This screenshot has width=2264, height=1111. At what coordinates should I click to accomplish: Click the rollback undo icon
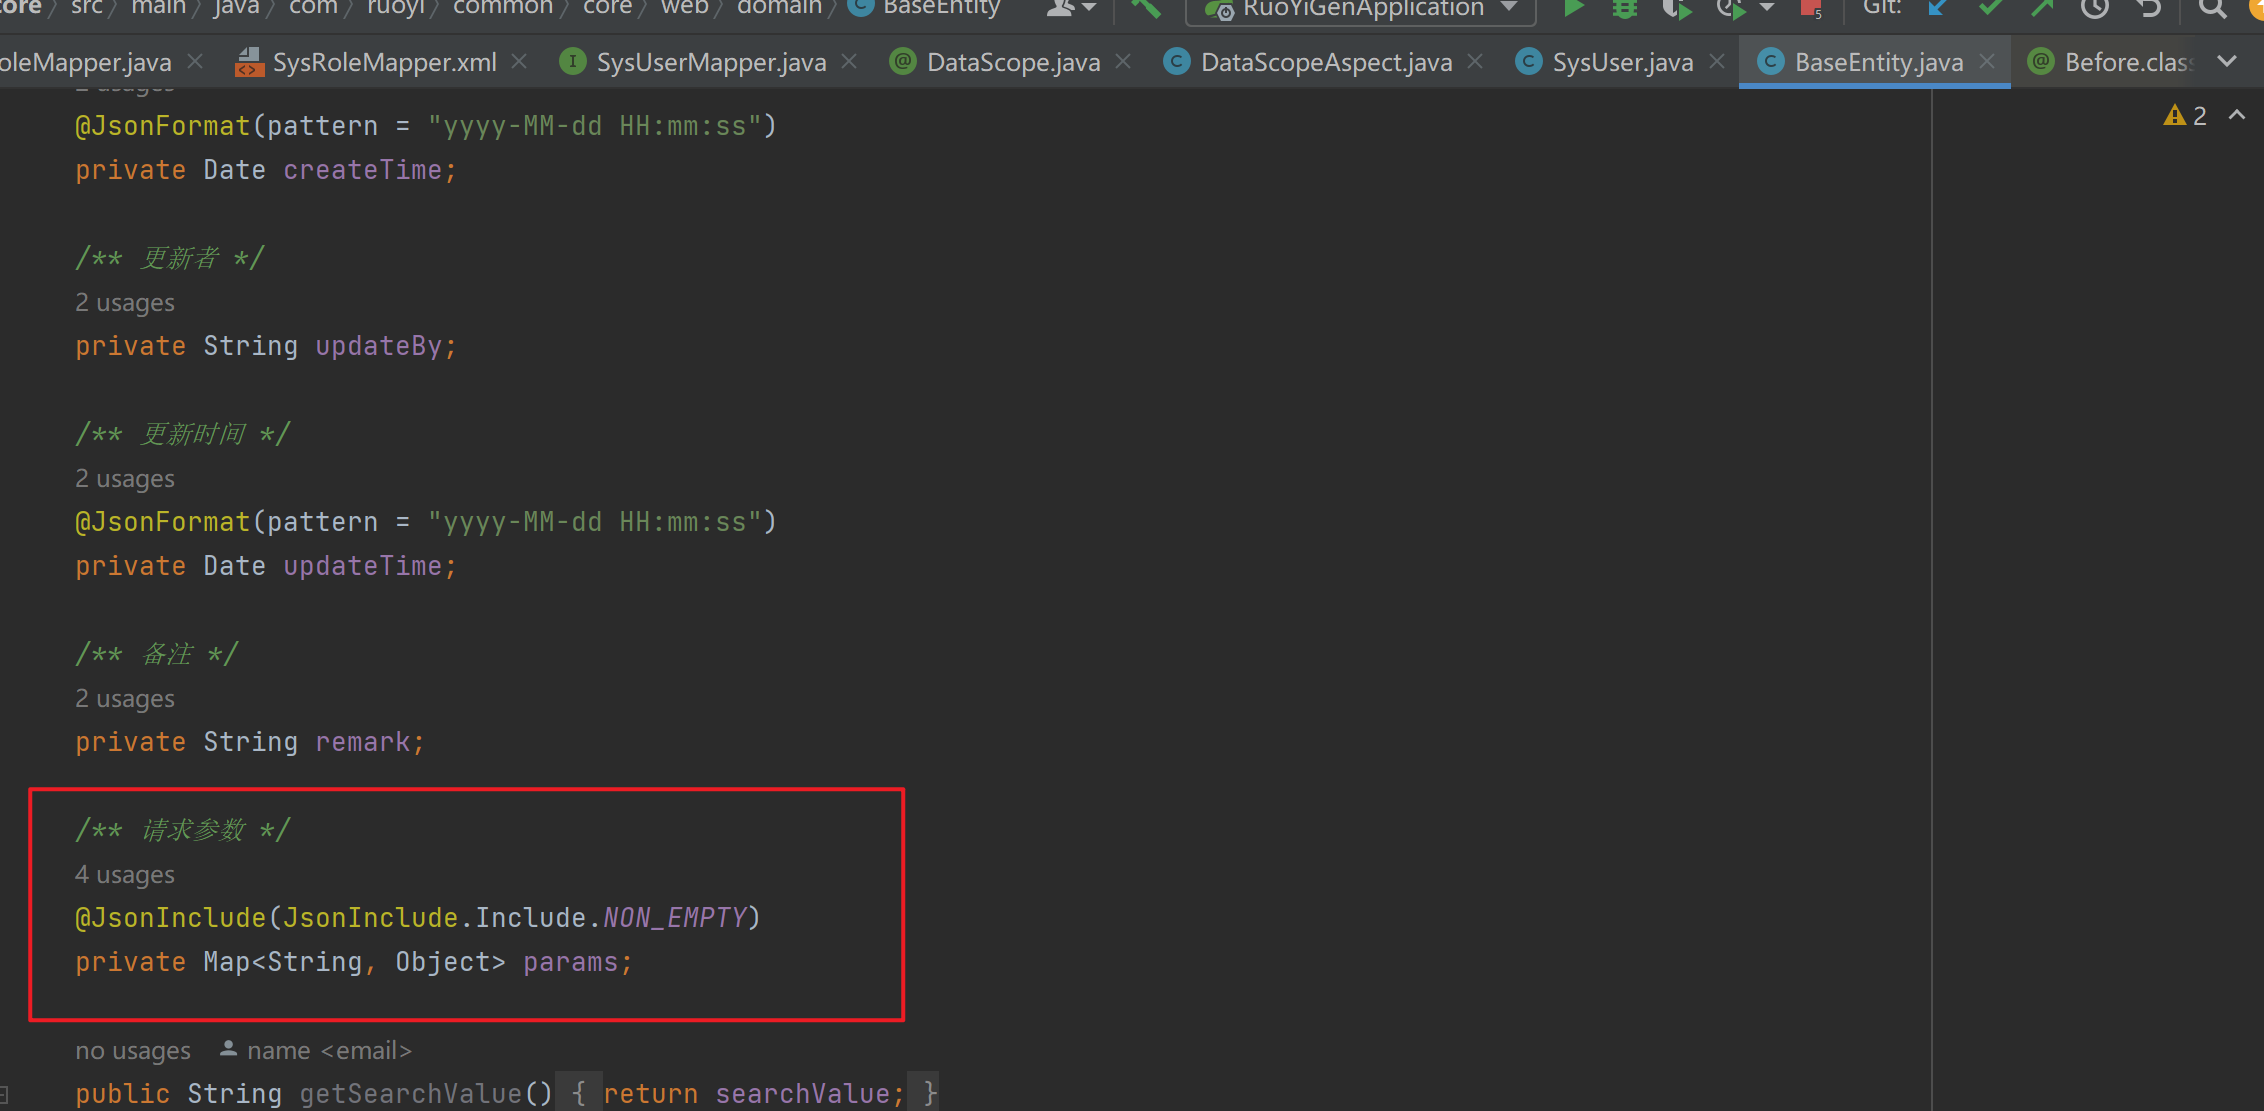[2148, 9]
